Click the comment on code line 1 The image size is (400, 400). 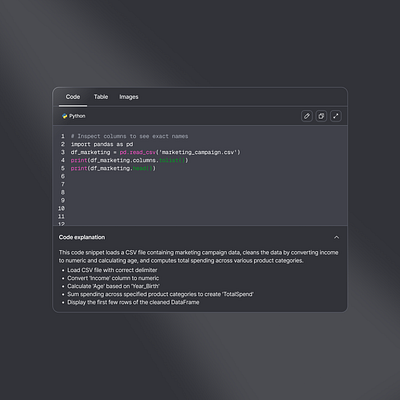(x=129, y=136)
